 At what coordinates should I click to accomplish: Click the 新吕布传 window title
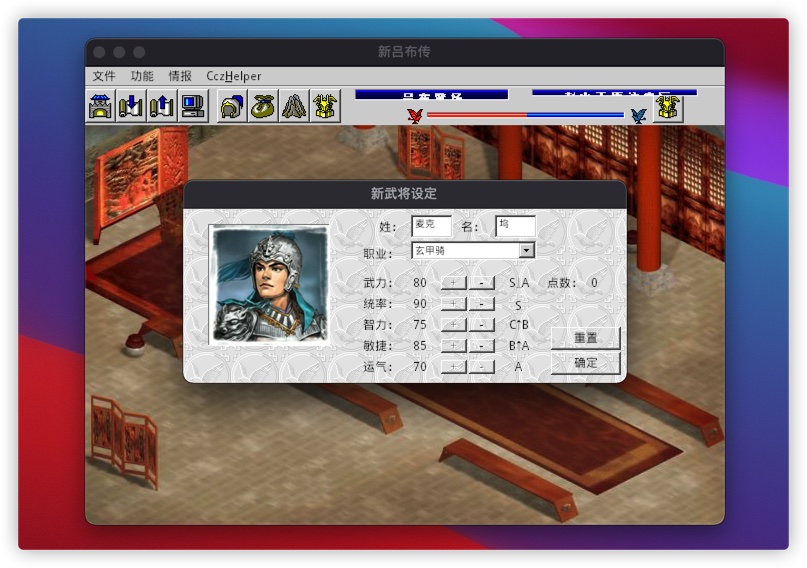click(x=404, y=51)
